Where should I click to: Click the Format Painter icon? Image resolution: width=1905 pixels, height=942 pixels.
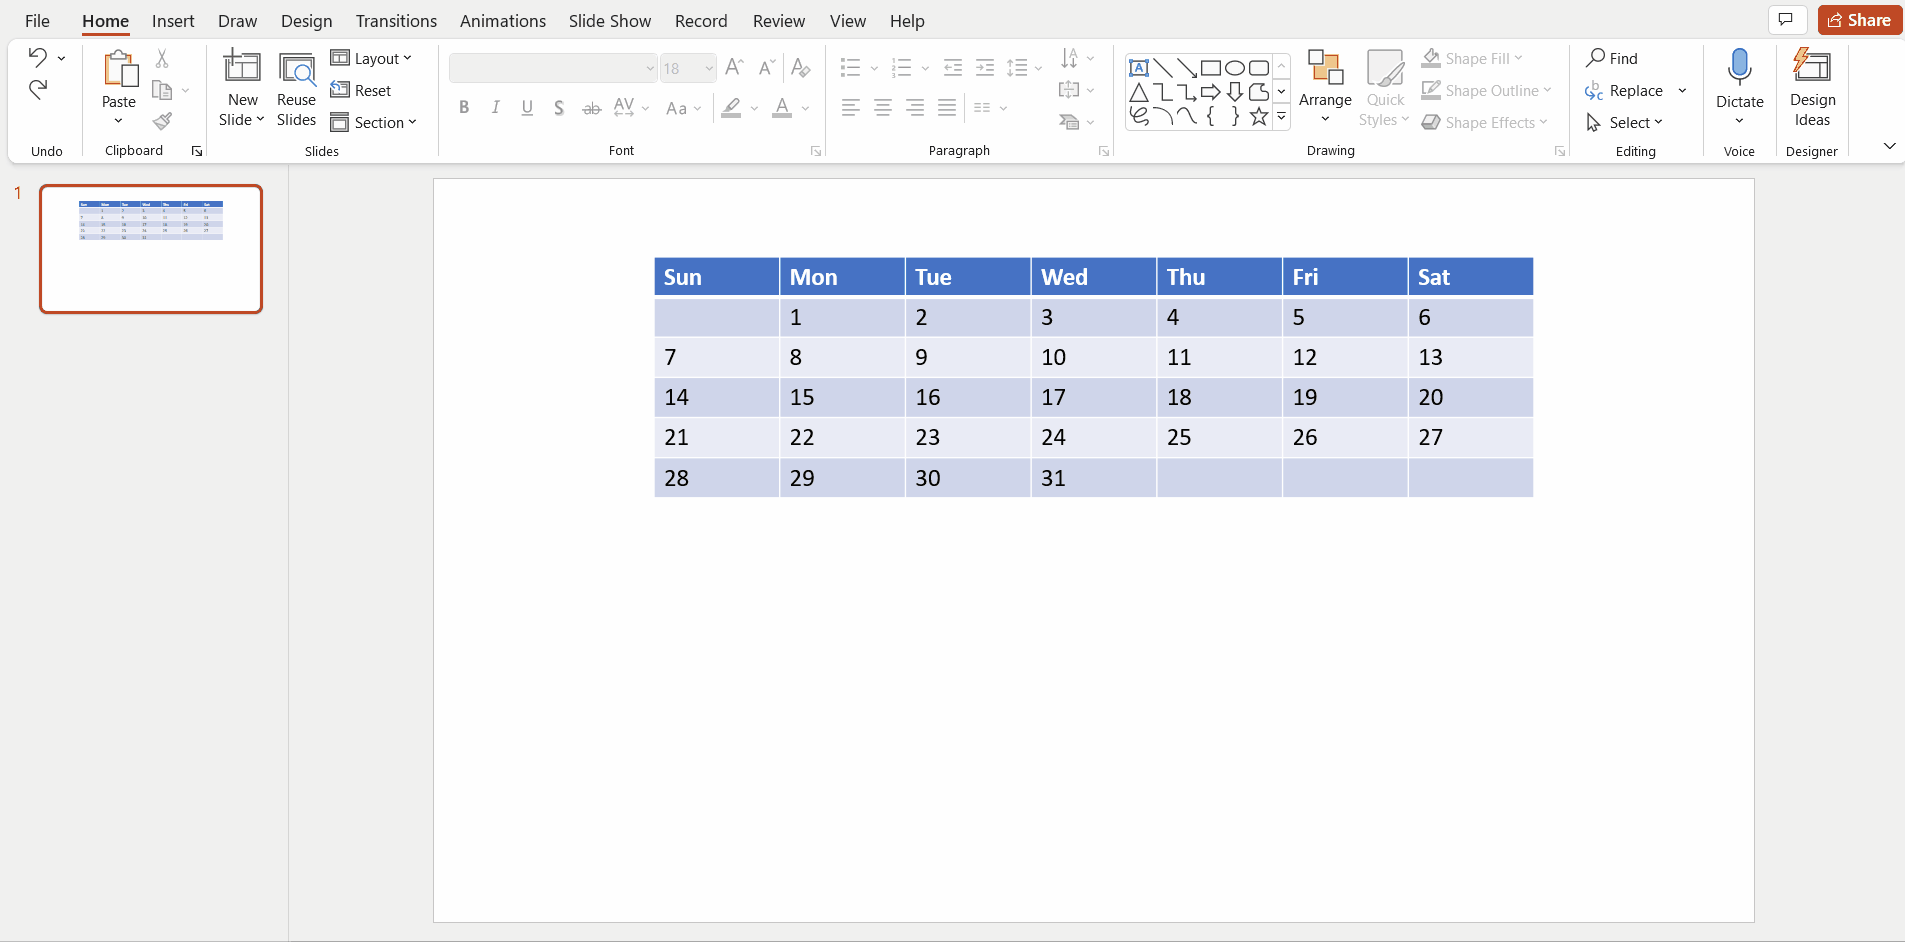tap(162, 121)
